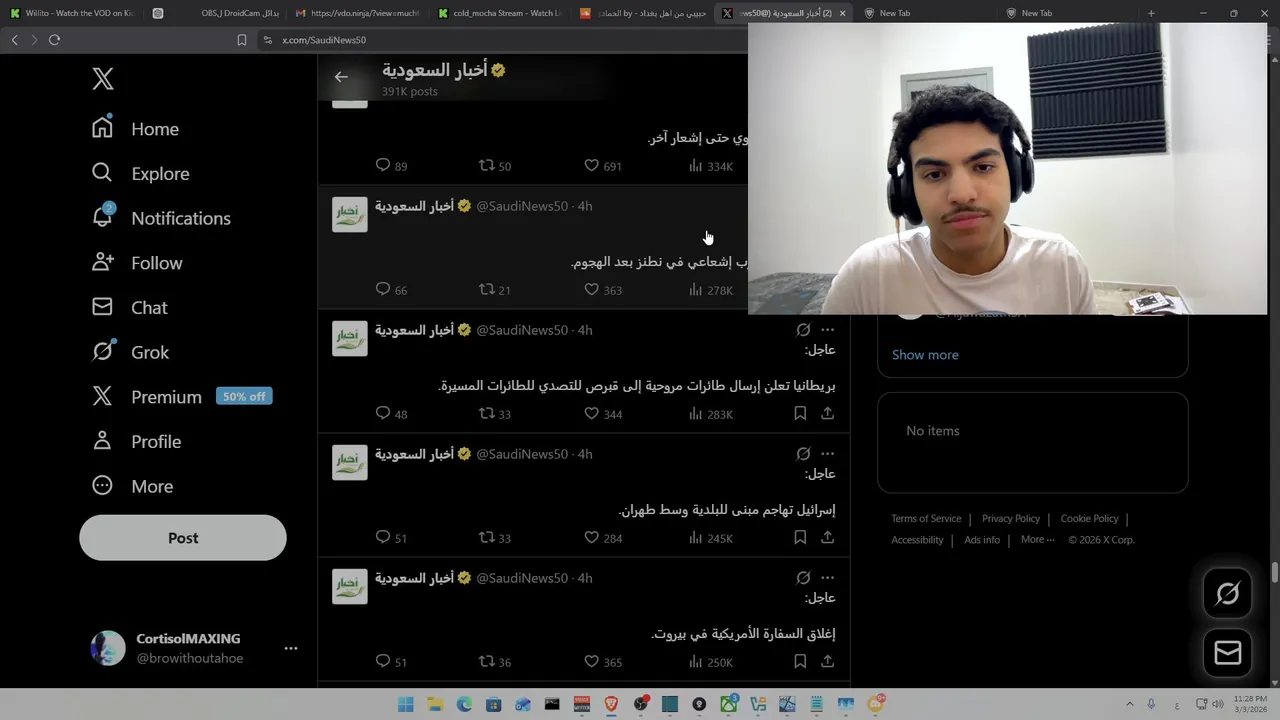Open the Explore page

(140, 174)
